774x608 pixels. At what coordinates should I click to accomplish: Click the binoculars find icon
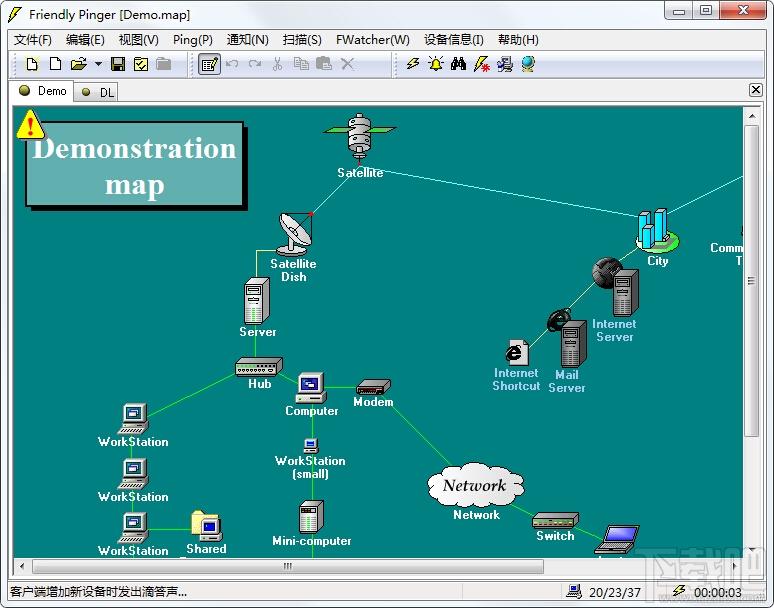[x=458, y=64]
